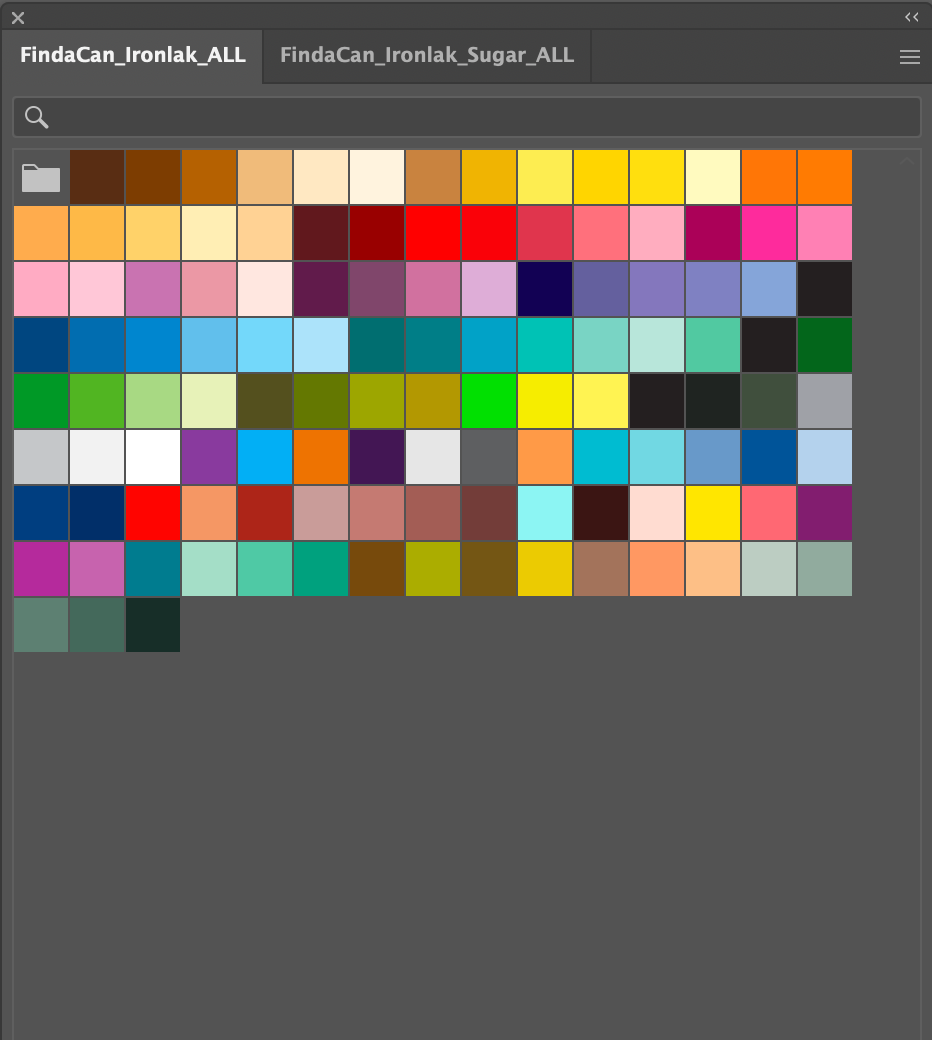Select the first swatch in the second row
Image resolution: width=932 pixels, height=1040 pixels.
click(41, 233)
